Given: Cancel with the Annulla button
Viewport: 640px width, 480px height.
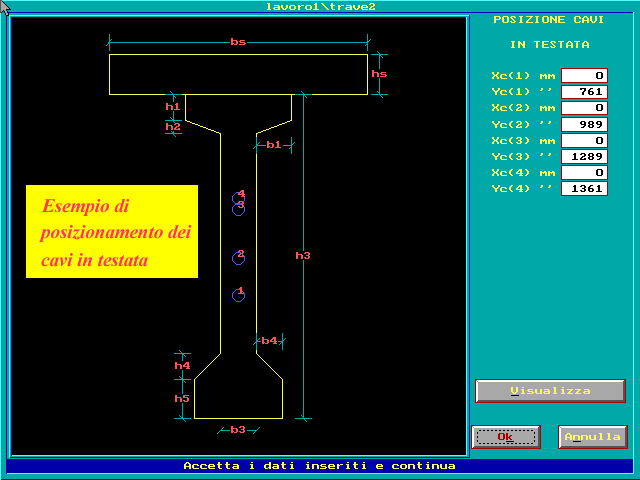Looking at the screenshot, I should coord(593,437).
